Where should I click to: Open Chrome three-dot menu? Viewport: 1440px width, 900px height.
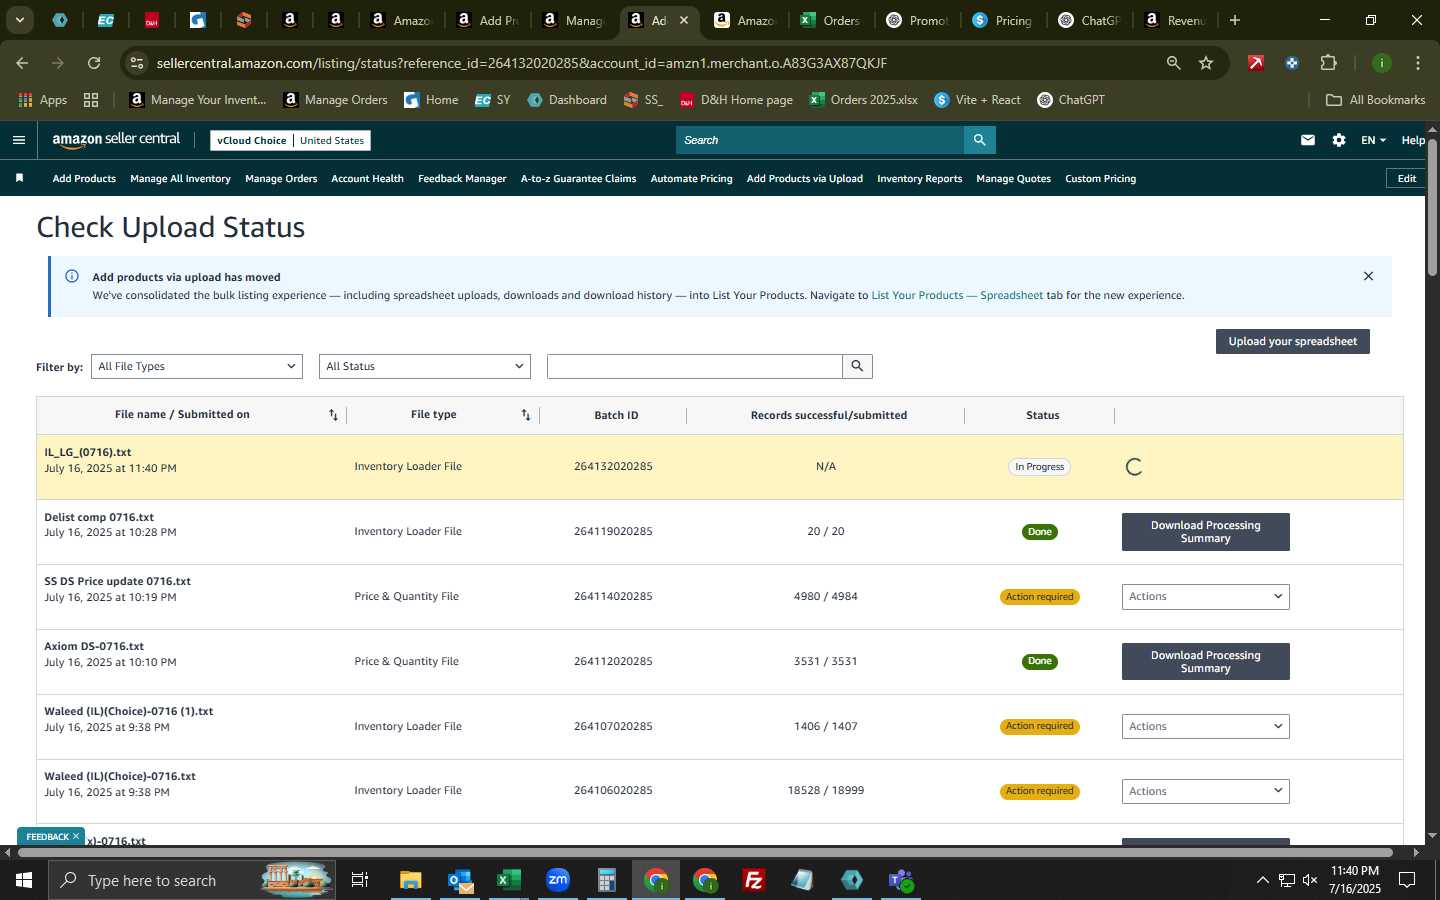[1418, 63]
